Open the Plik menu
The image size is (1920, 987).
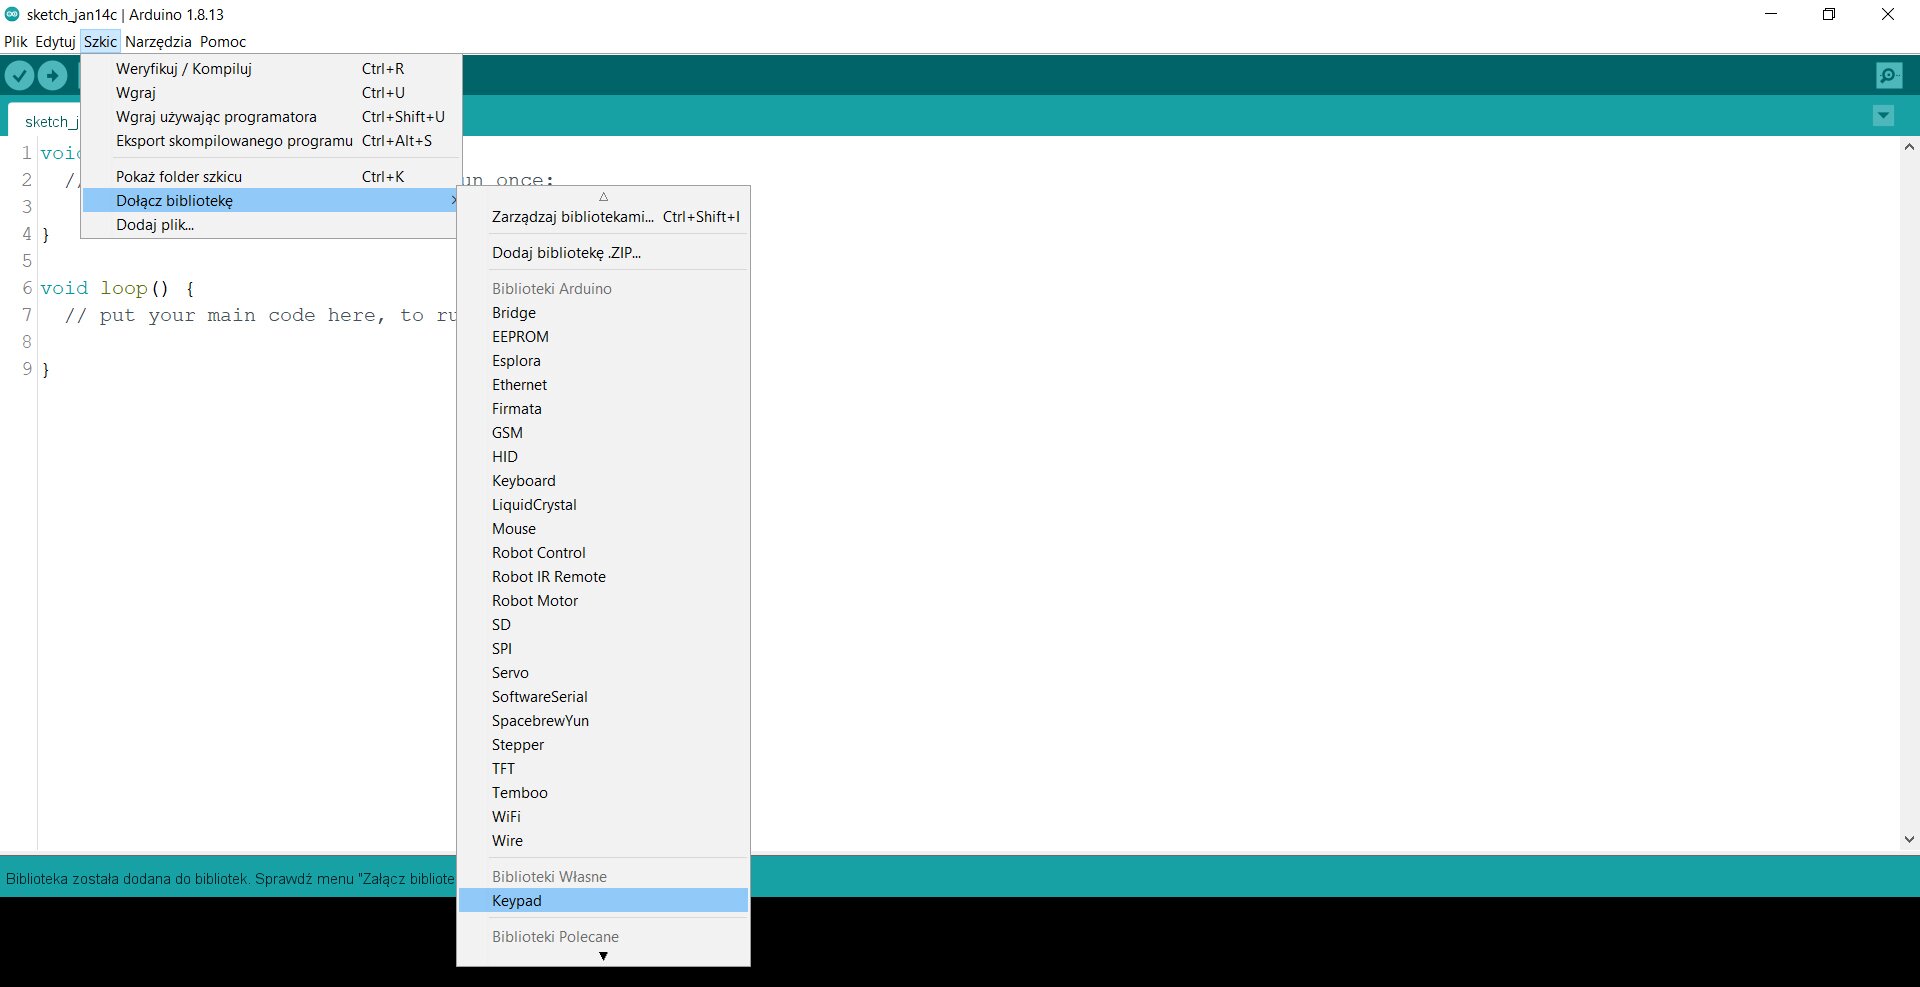16,42
